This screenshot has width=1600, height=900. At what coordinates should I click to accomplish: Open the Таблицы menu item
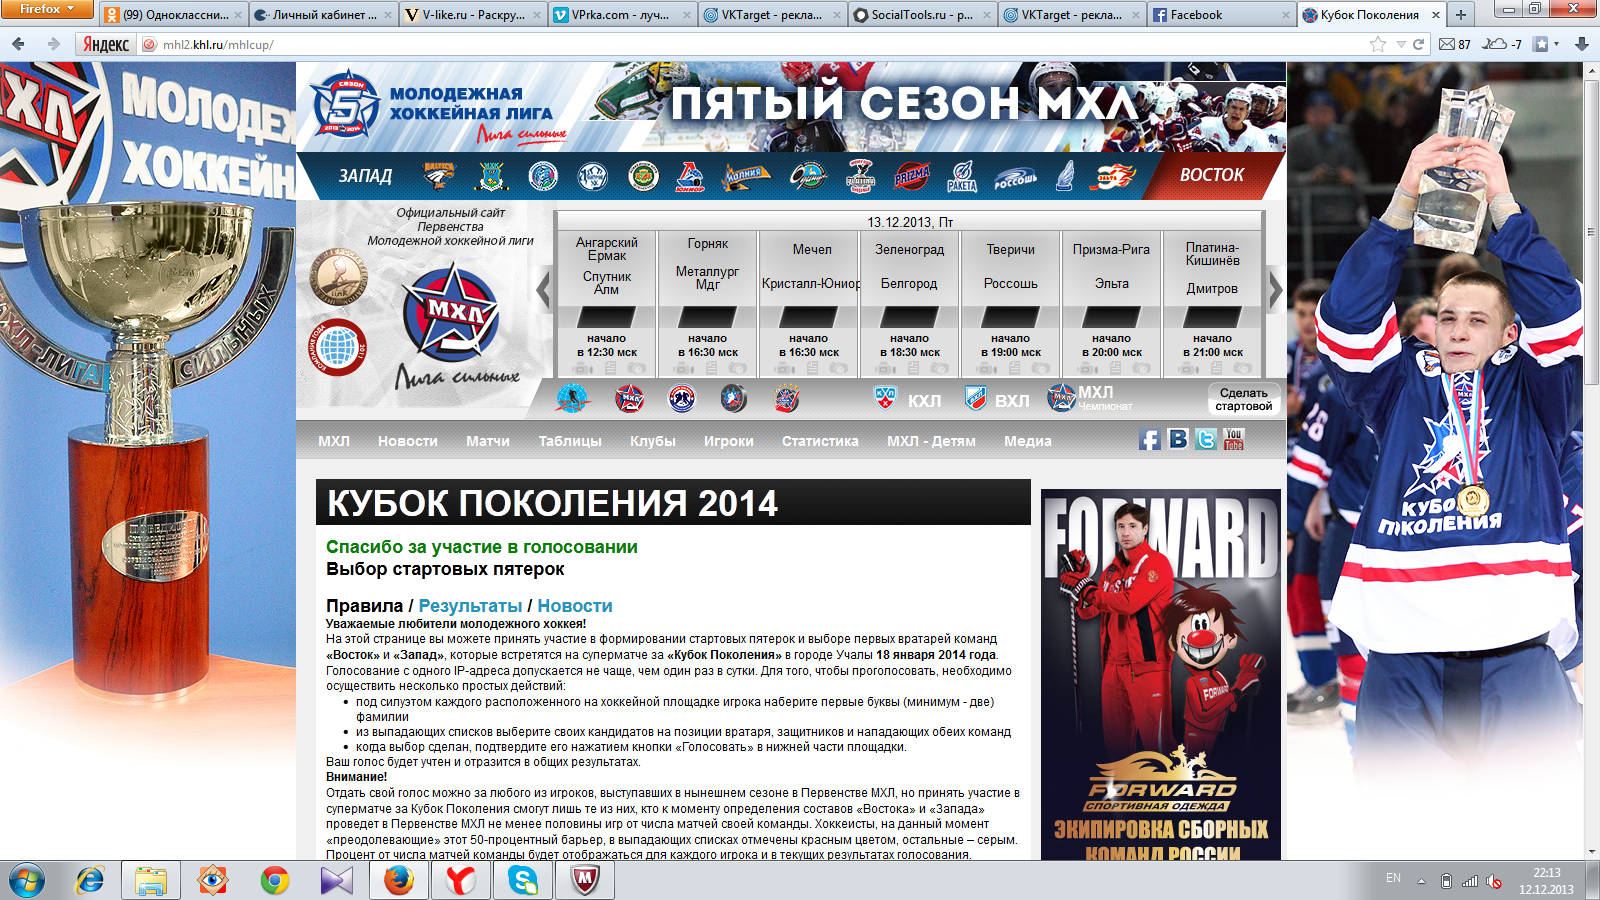pyautogui.click(x=570, y=441)
